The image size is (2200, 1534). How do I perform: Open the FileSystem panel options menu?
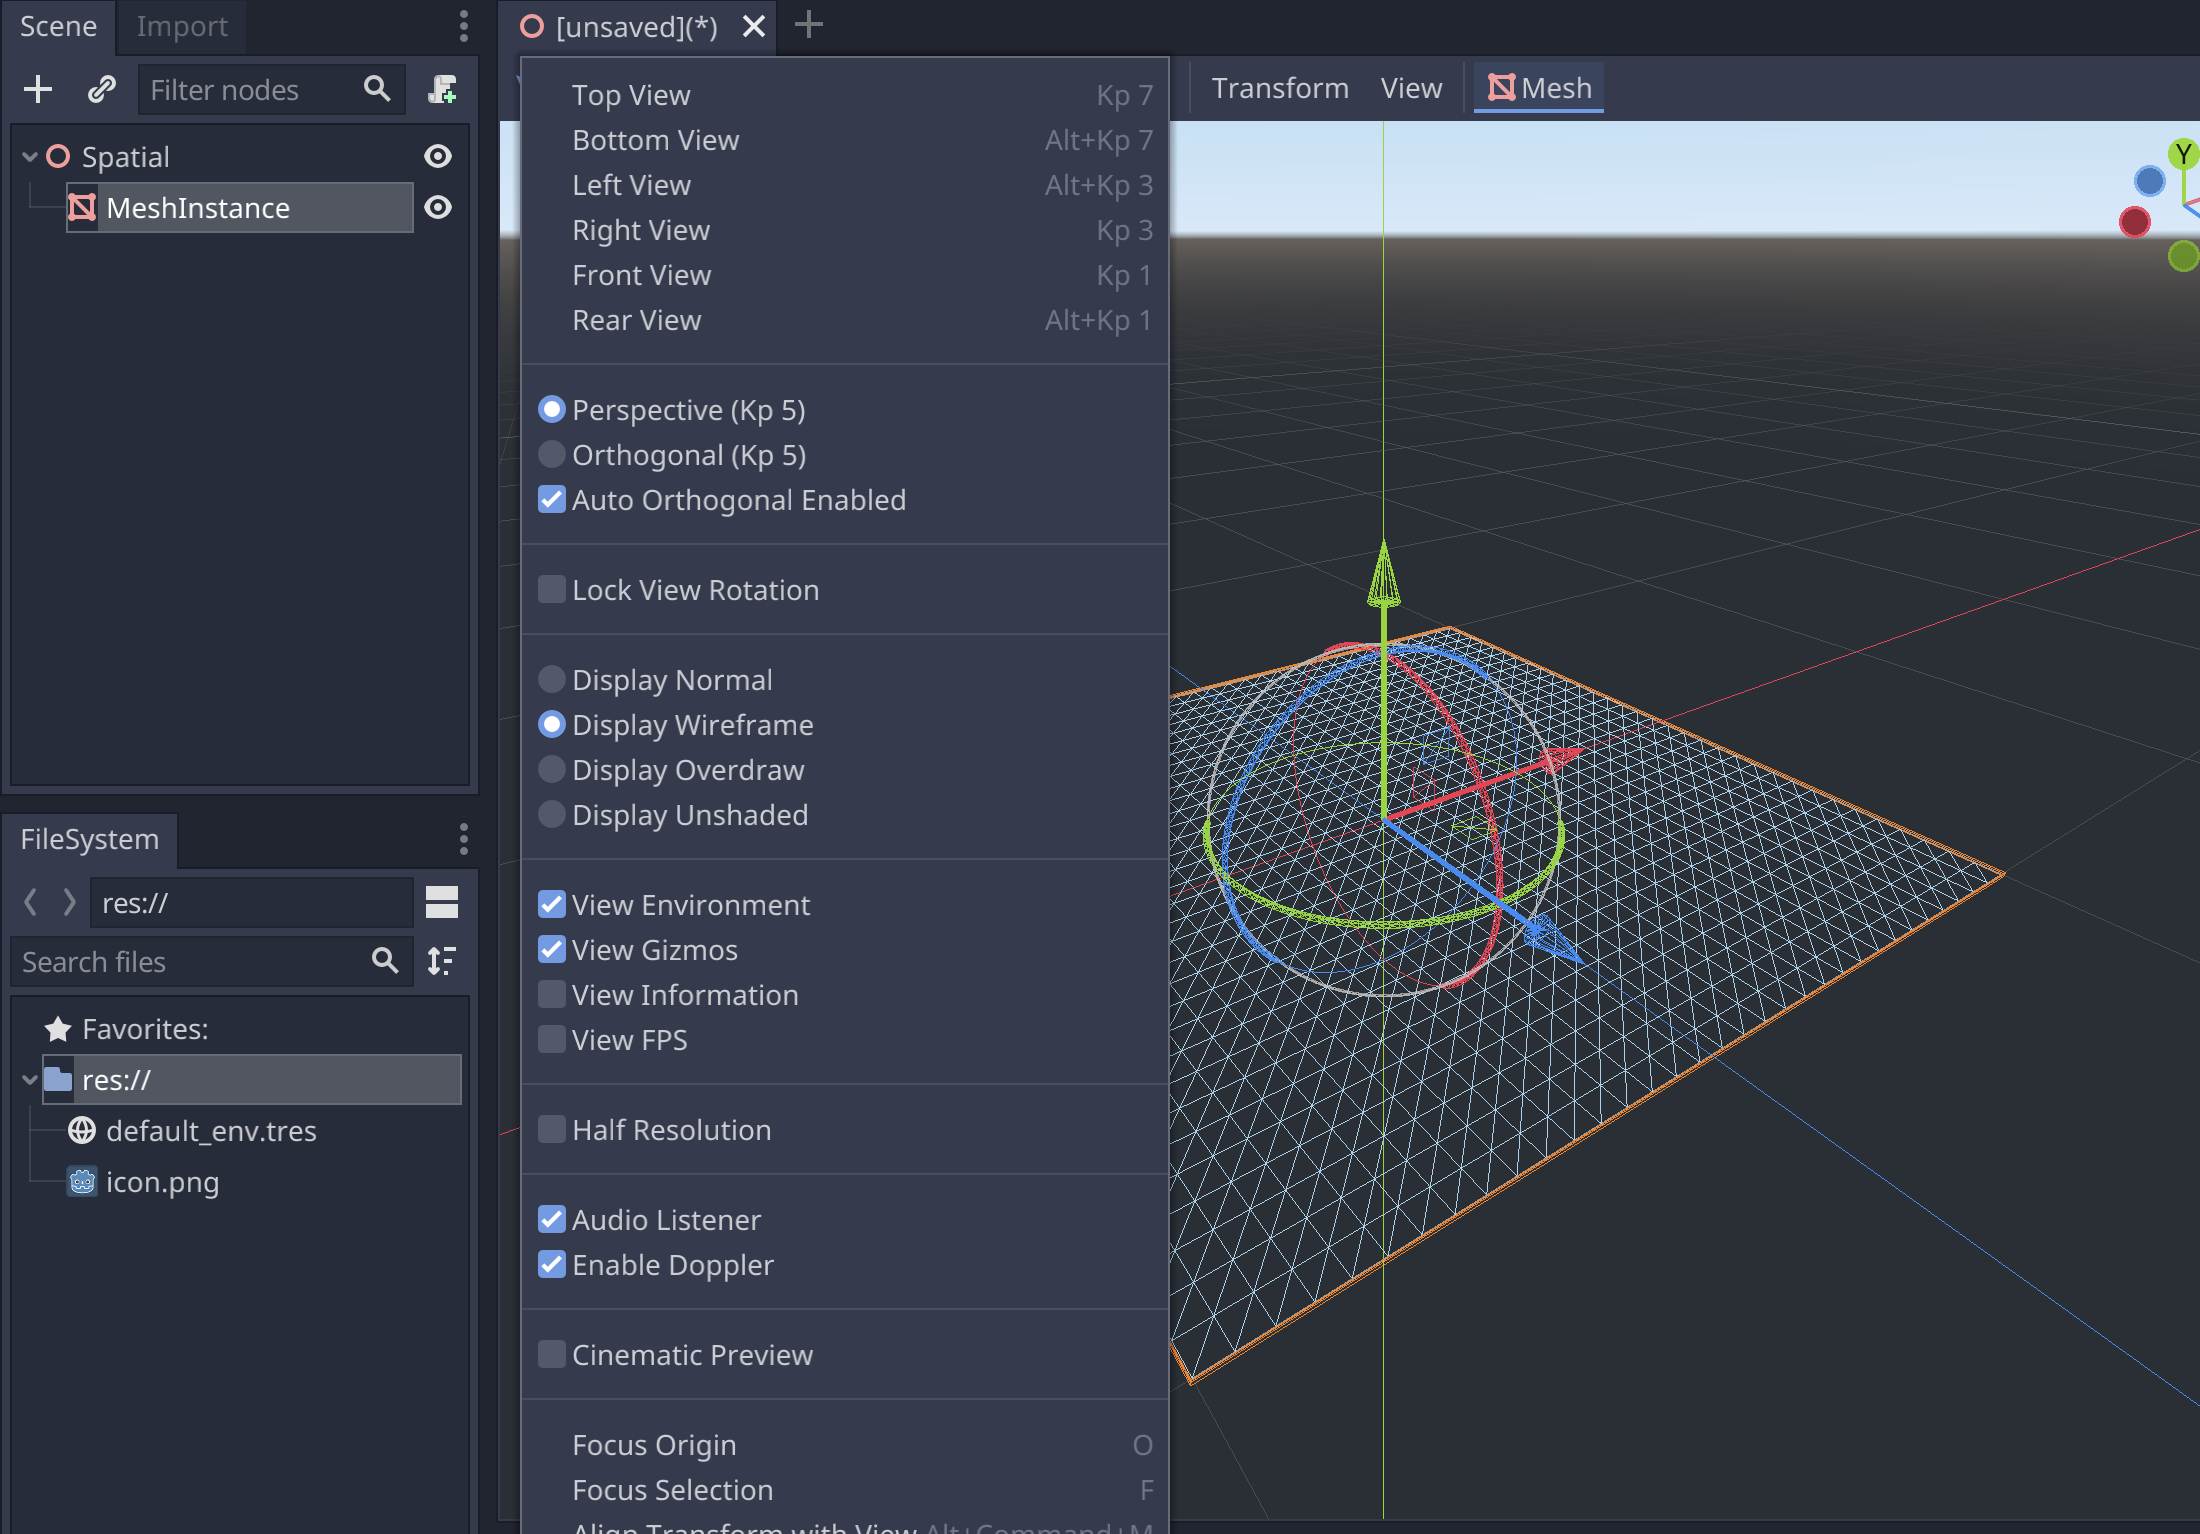coord(463,839)
